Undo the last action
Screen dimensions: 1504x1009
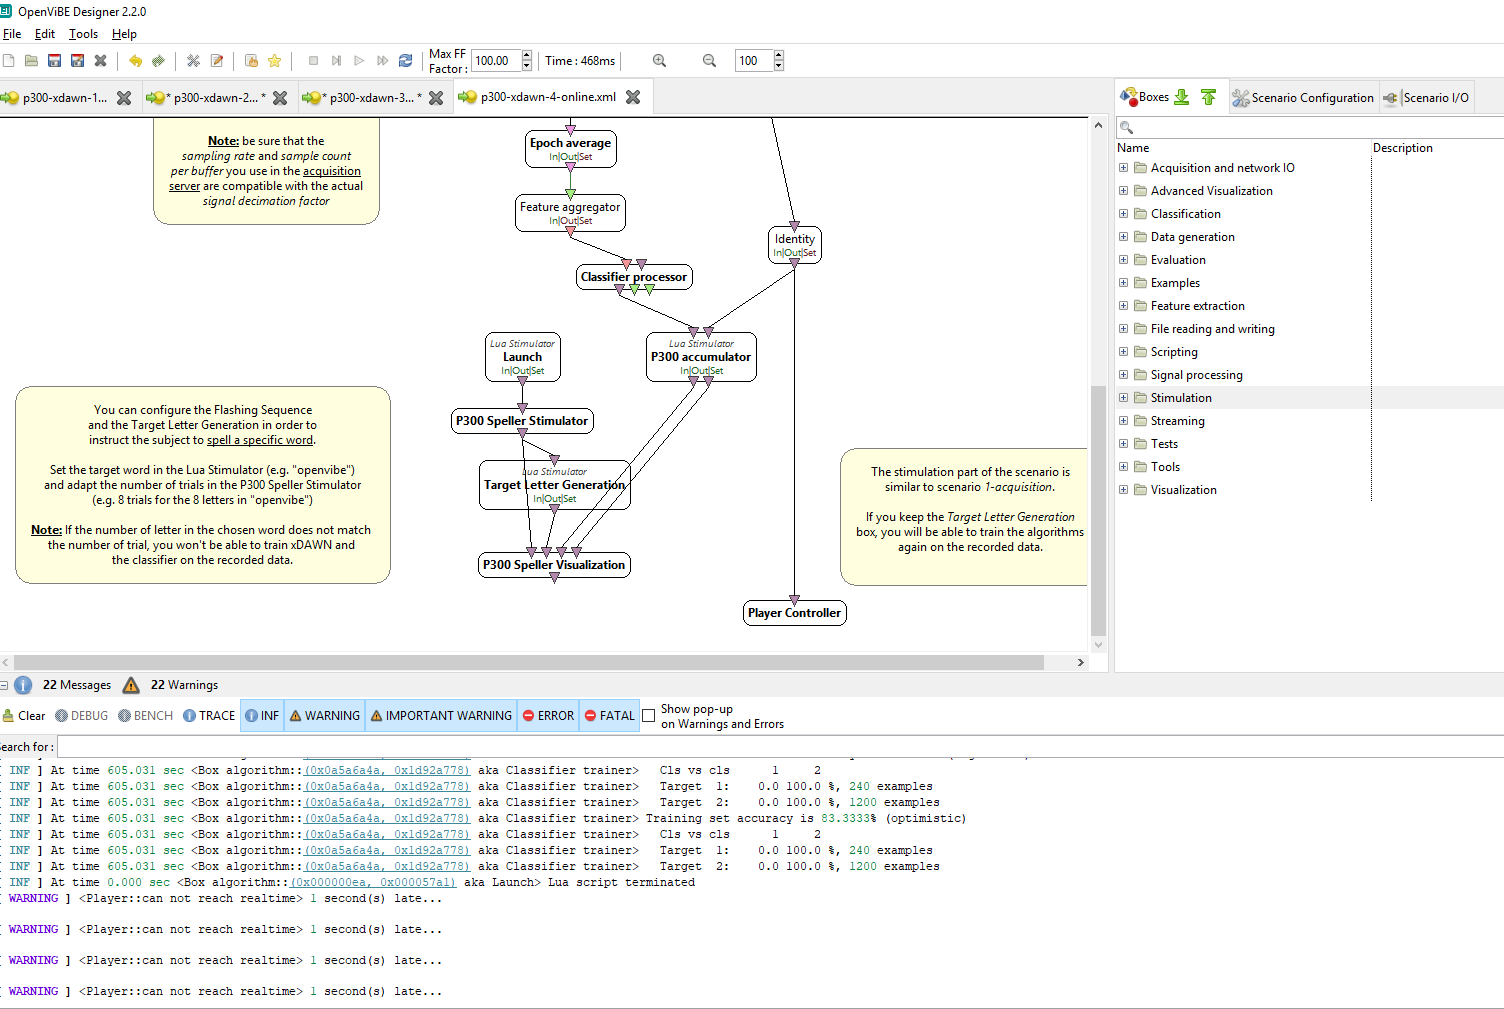click(x=135, y=61)
